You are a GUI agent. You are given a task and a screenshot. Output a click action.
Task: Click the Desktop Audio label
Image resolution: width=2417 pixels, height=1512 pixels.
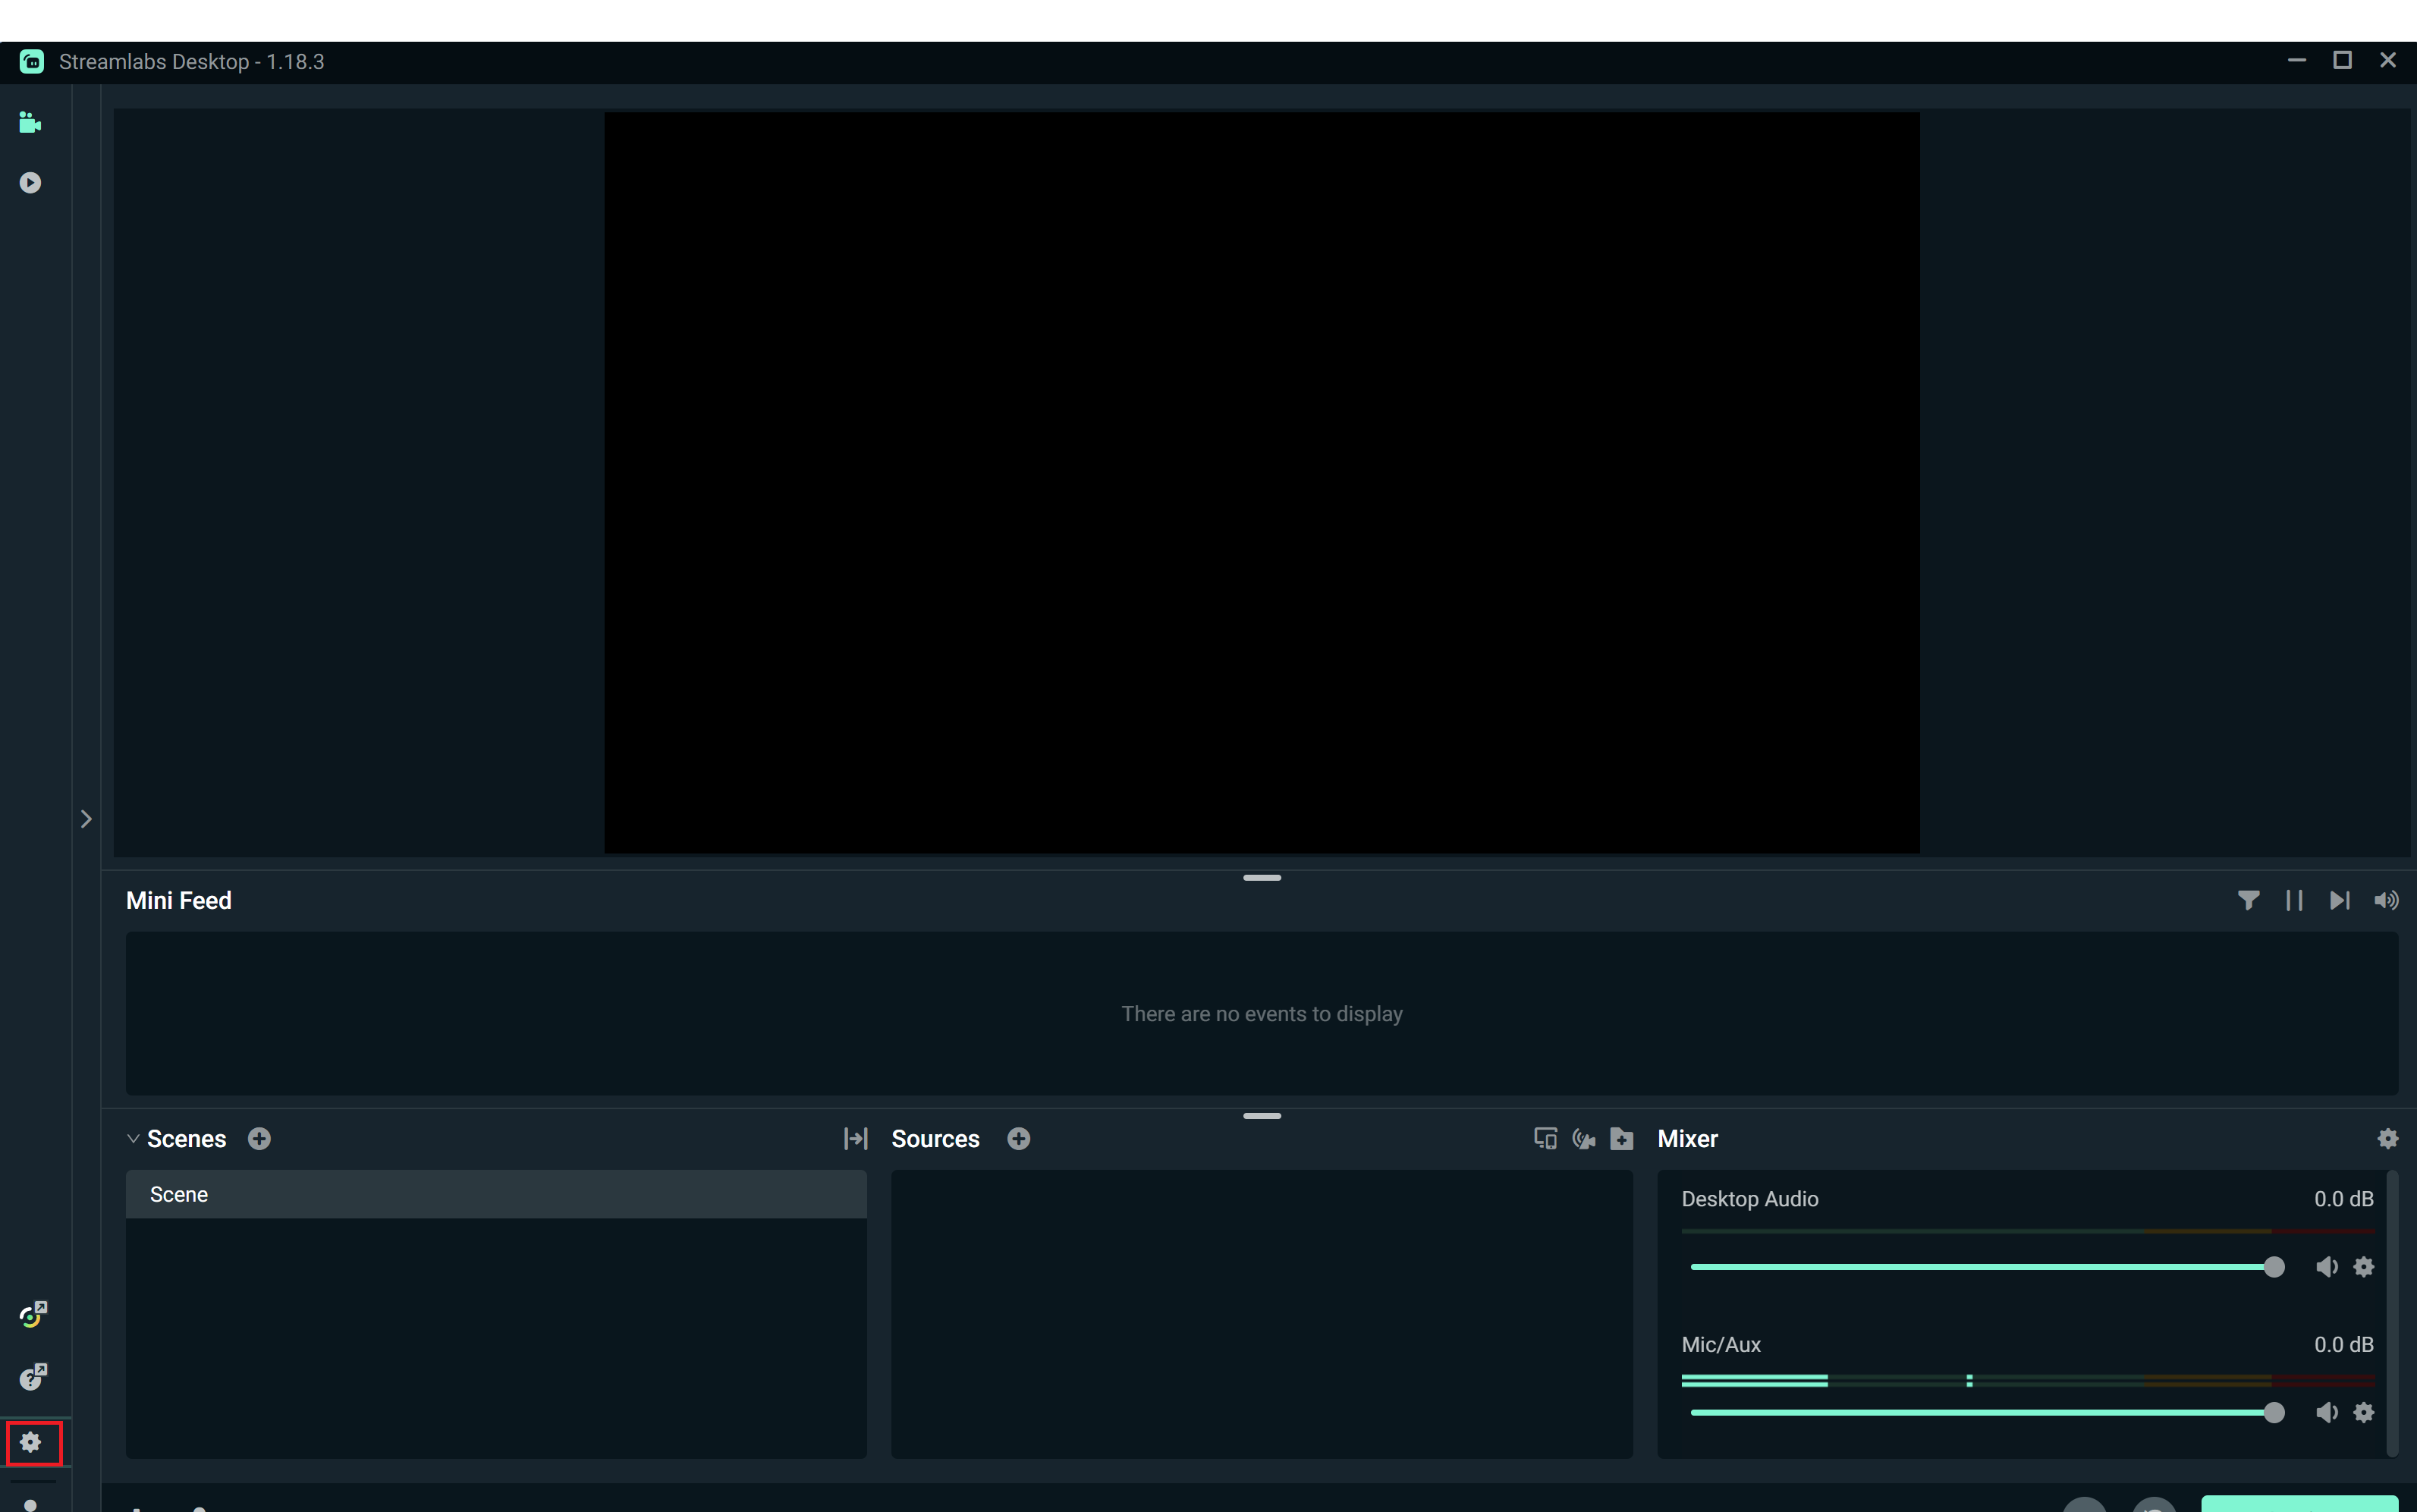tap(1750, 1199)
